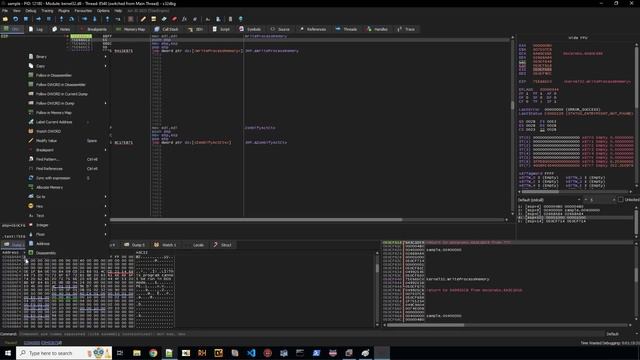
Task: Open the Locals tab
Action: tap(195, 245)
